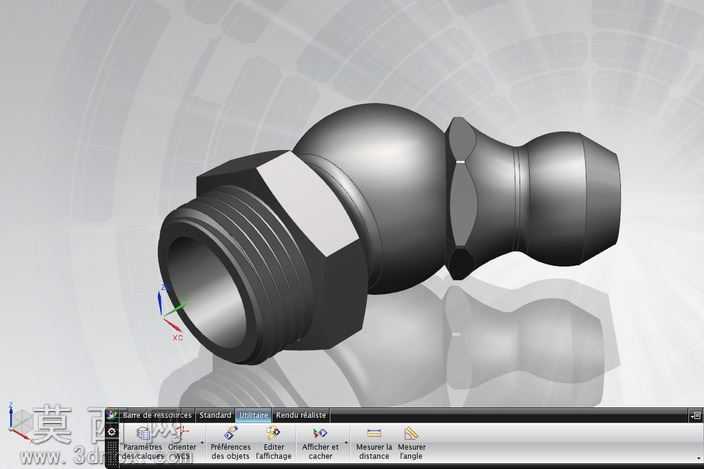Switch to the Standard tab
Screen dimensions: 704x469
[x=215, y=415]
